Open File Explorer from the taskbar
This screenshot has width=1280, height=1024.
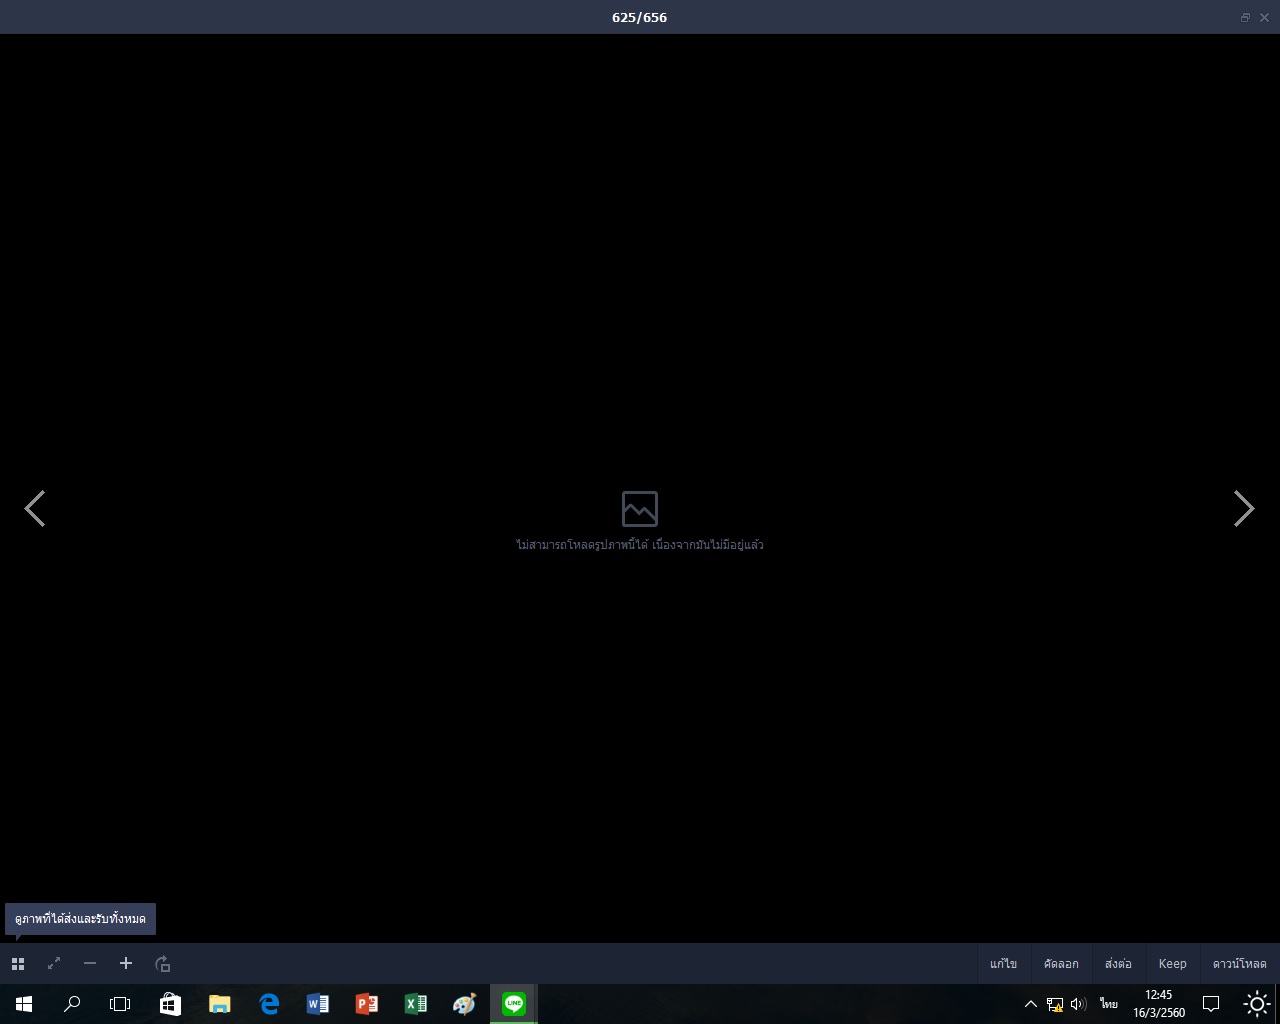point(219,1004)
